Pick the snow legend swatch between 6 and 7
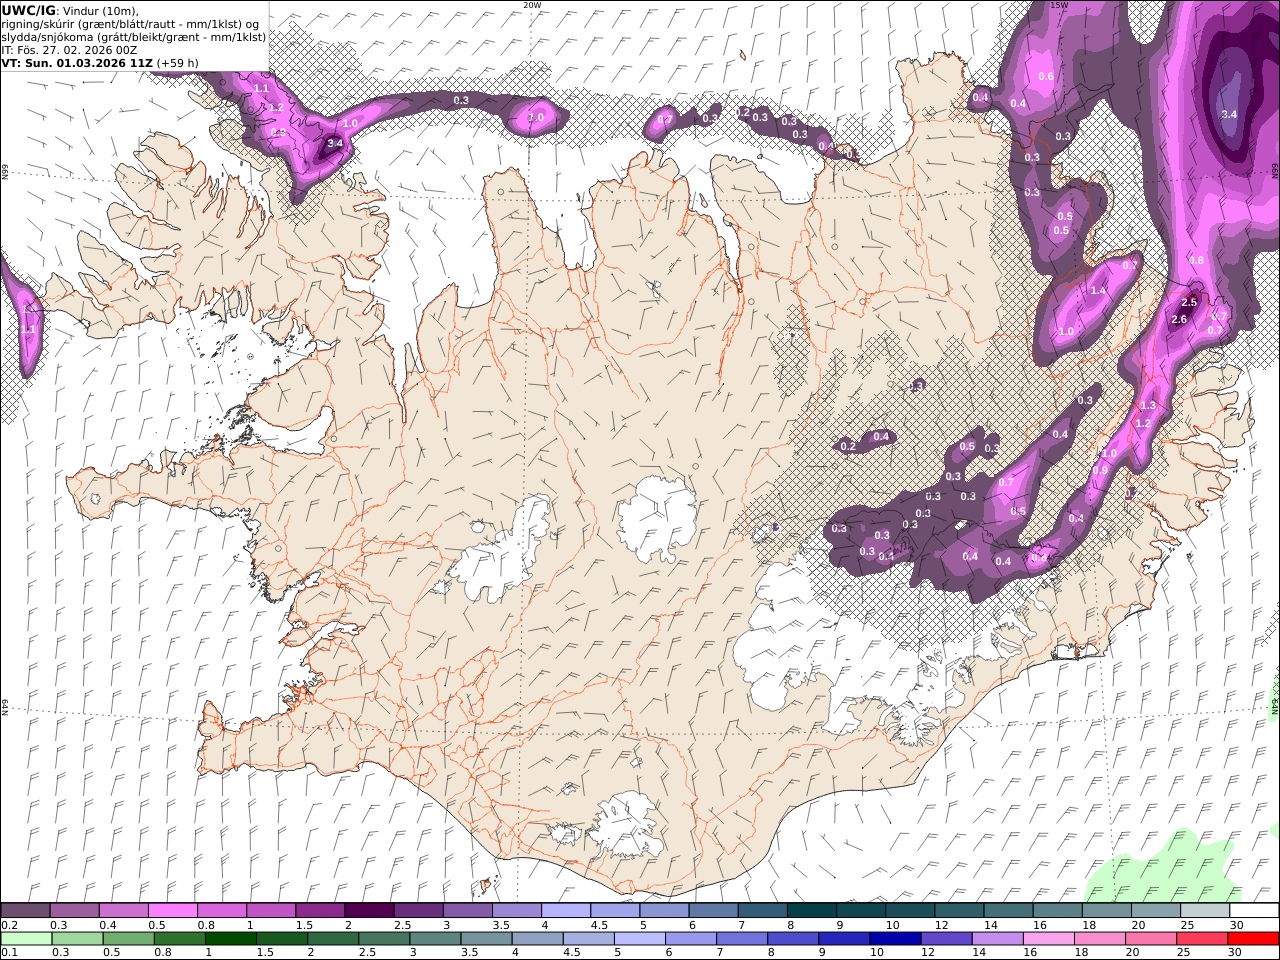Screen dimensions: 1280x960 point(713,911)
